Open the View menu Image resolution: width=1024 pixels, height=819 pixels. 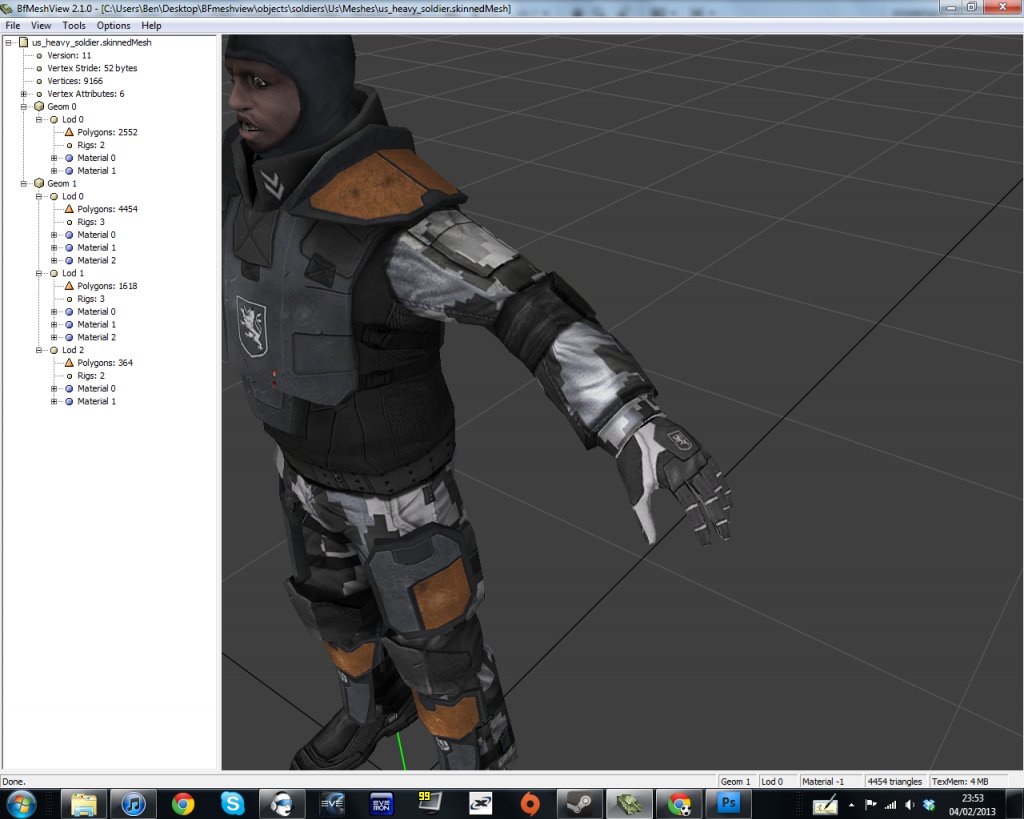pos(40,25)
